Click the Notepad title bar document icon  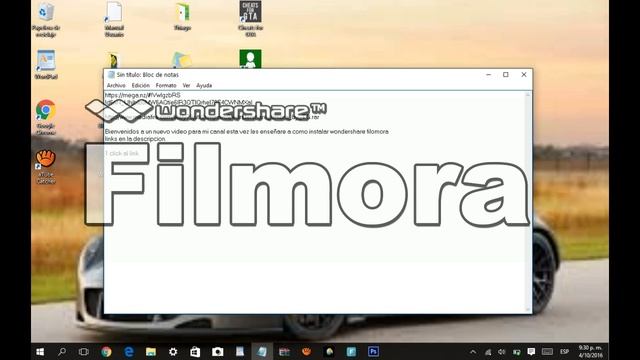click(x=111, y=75)
